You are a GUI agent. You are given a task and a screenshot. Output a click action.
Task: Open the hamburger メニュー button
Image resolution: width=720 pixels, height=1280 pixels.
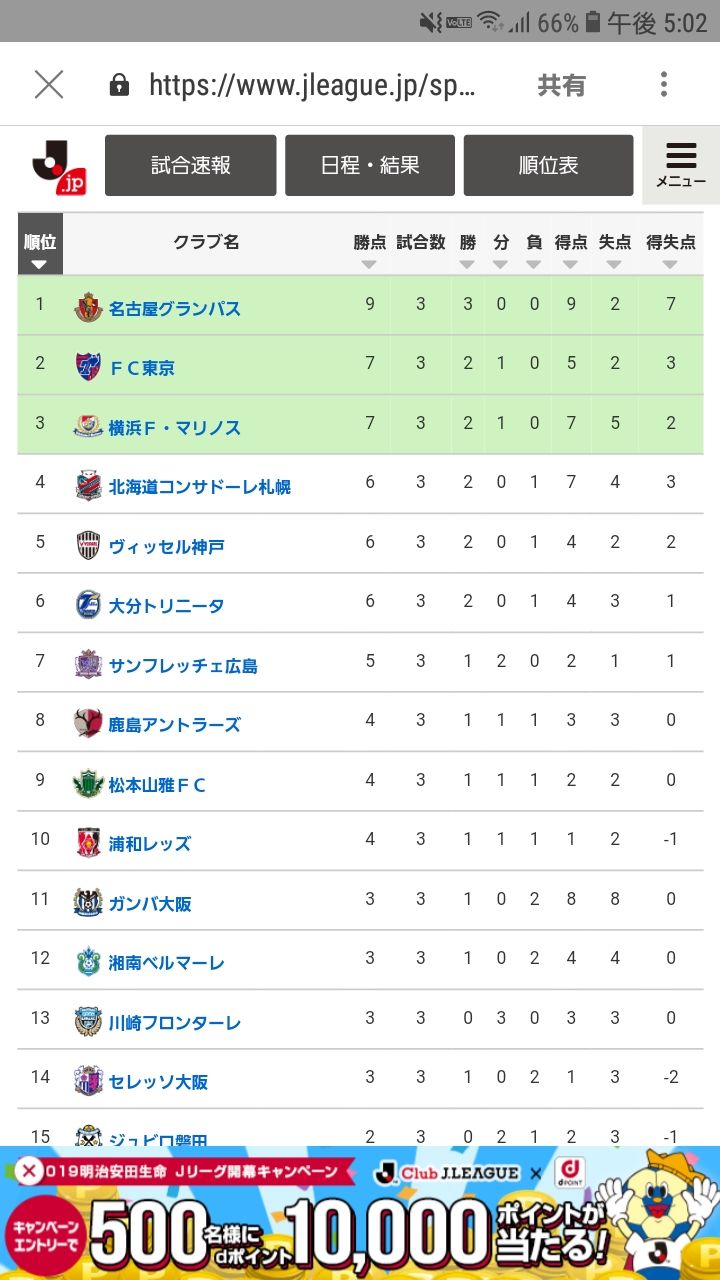tap(681, 165)
